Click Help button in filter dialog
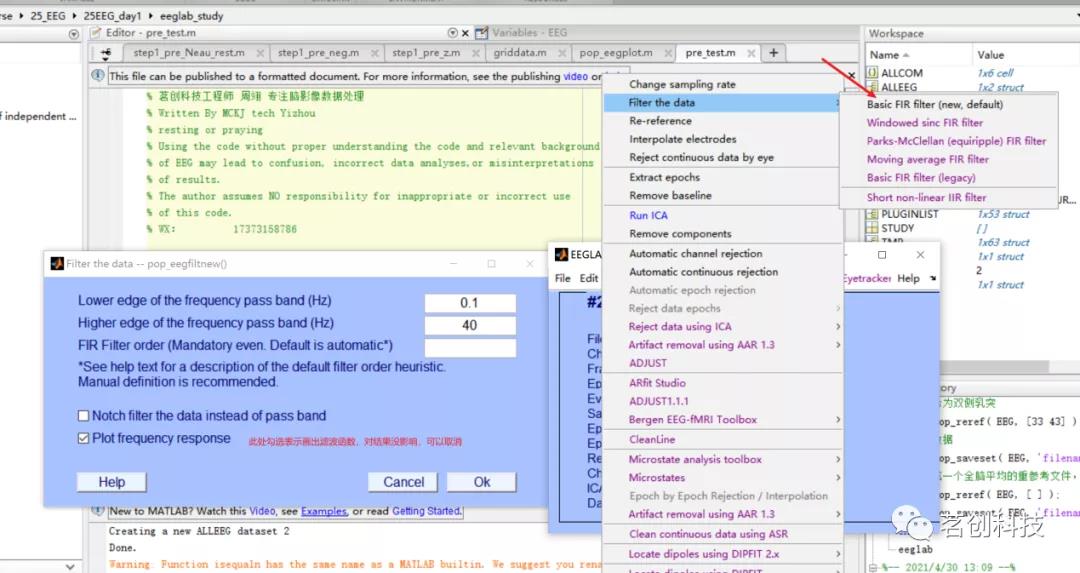 [x=112, y=482]
